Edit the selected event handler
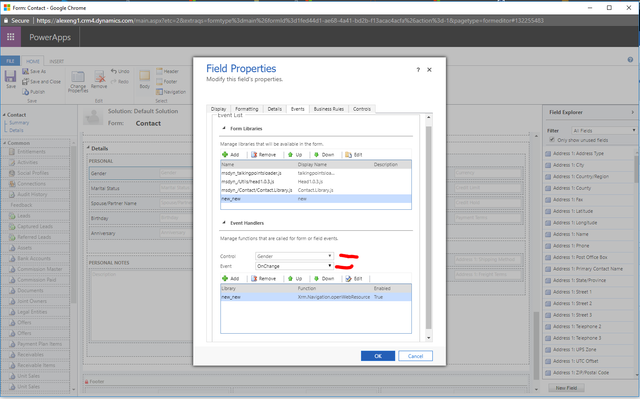Image resolution: width=640 pixels, height=399 pixels. point(353,279)
